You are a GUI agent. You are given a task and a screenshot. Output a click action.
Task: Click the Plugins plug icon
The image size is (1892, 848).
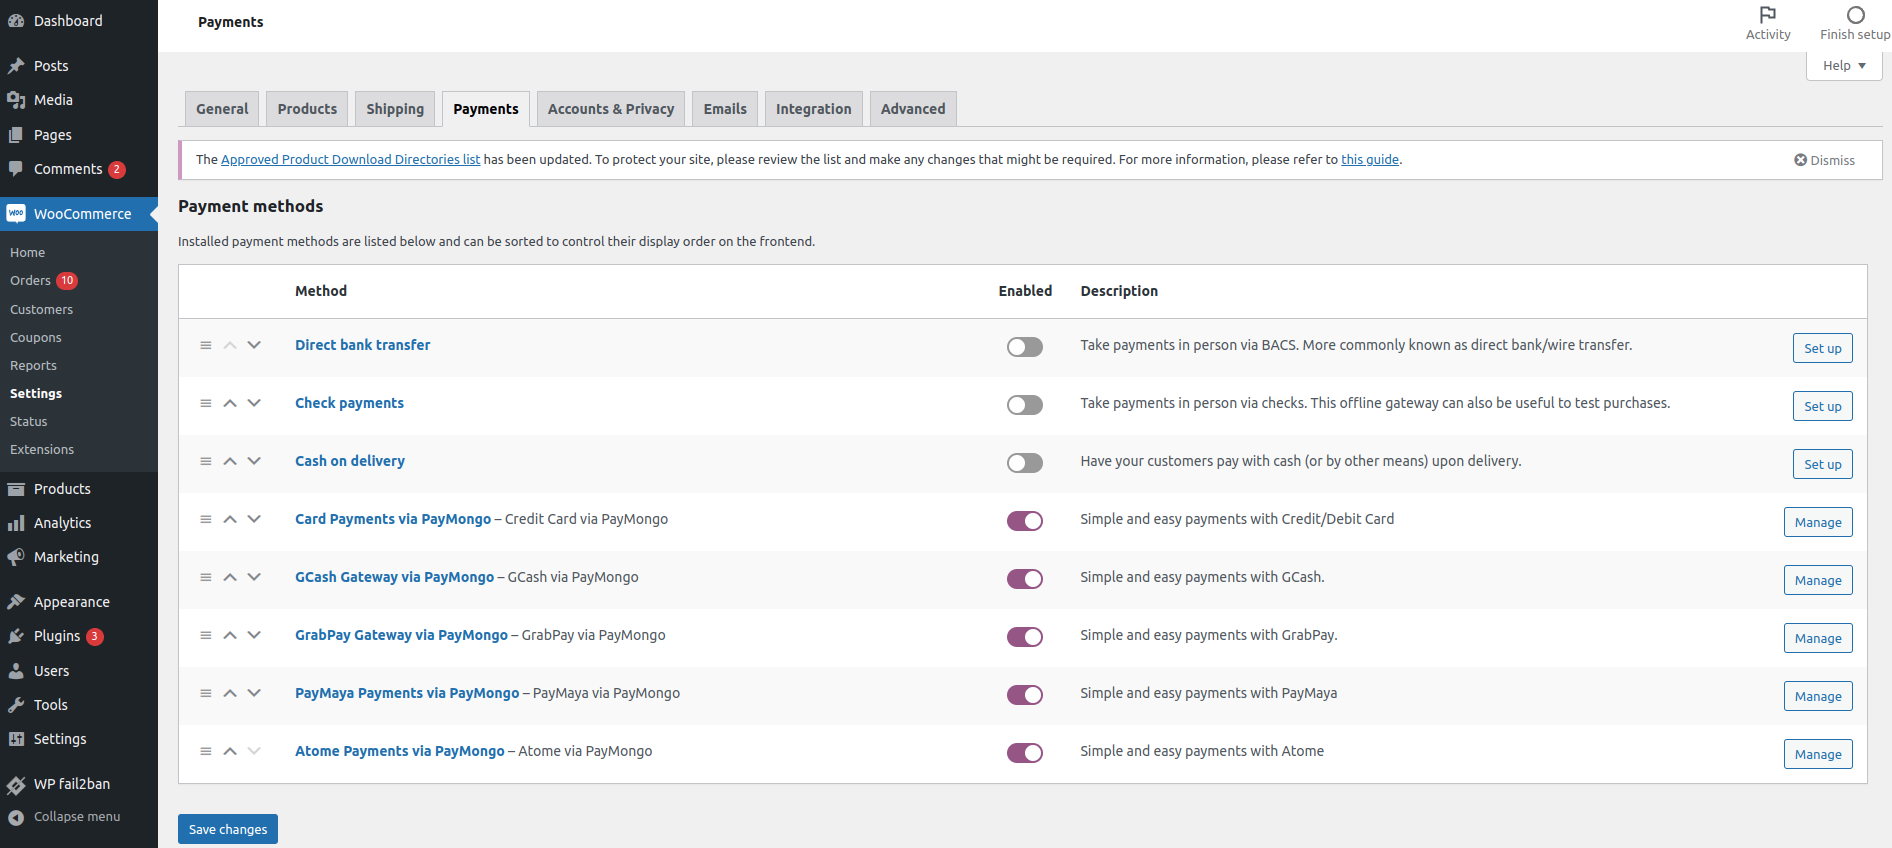16,636
